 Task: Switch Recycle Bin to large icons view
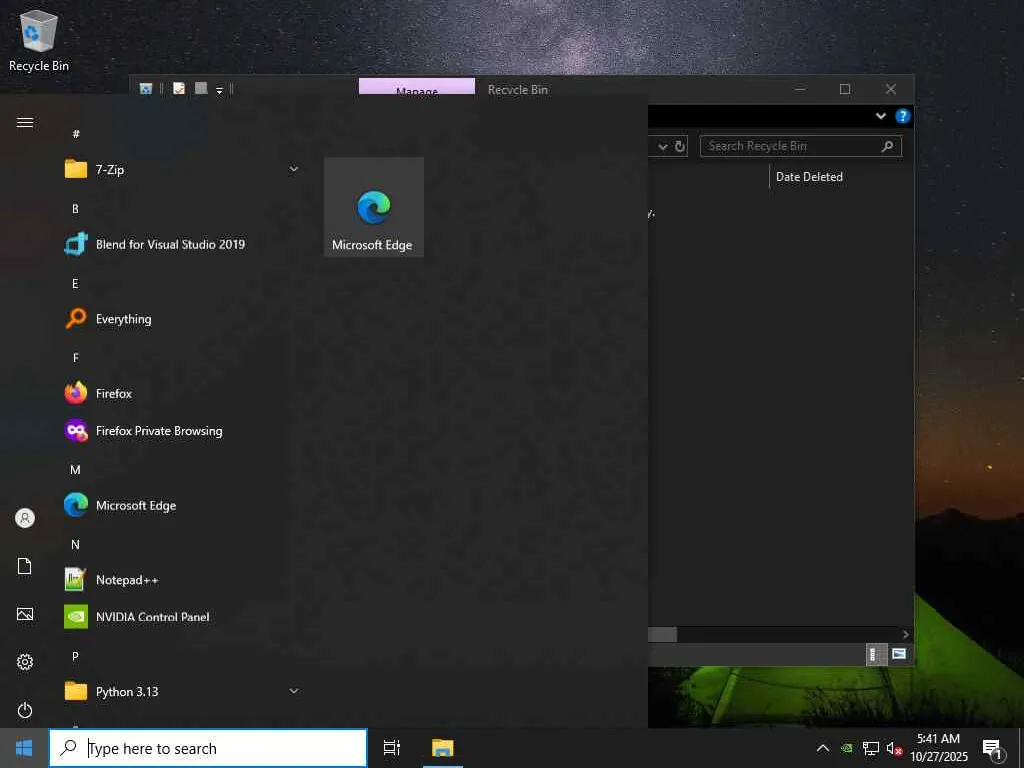899,654
